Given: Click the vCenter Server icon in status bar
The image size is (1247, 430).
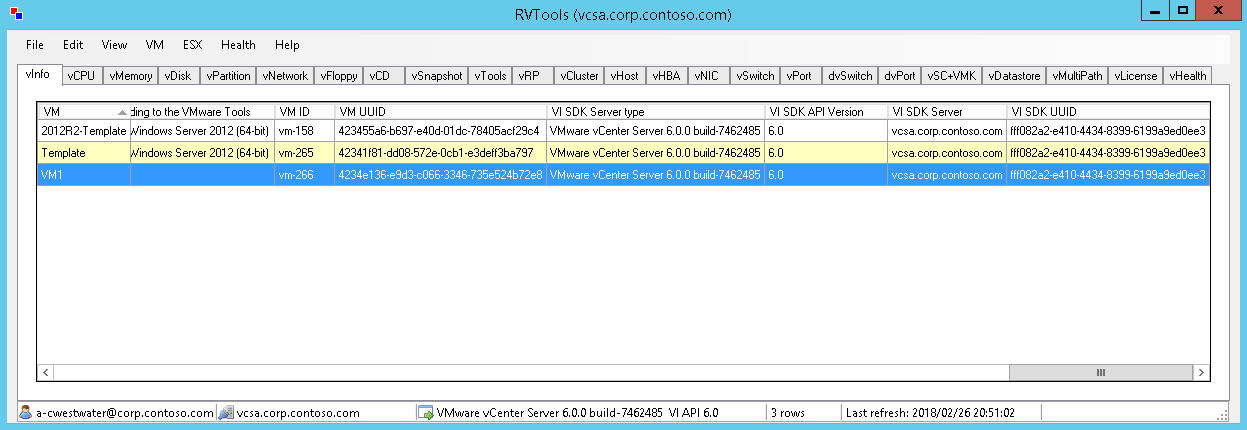Looking at the screenshot, I should (x=425, y=412).
